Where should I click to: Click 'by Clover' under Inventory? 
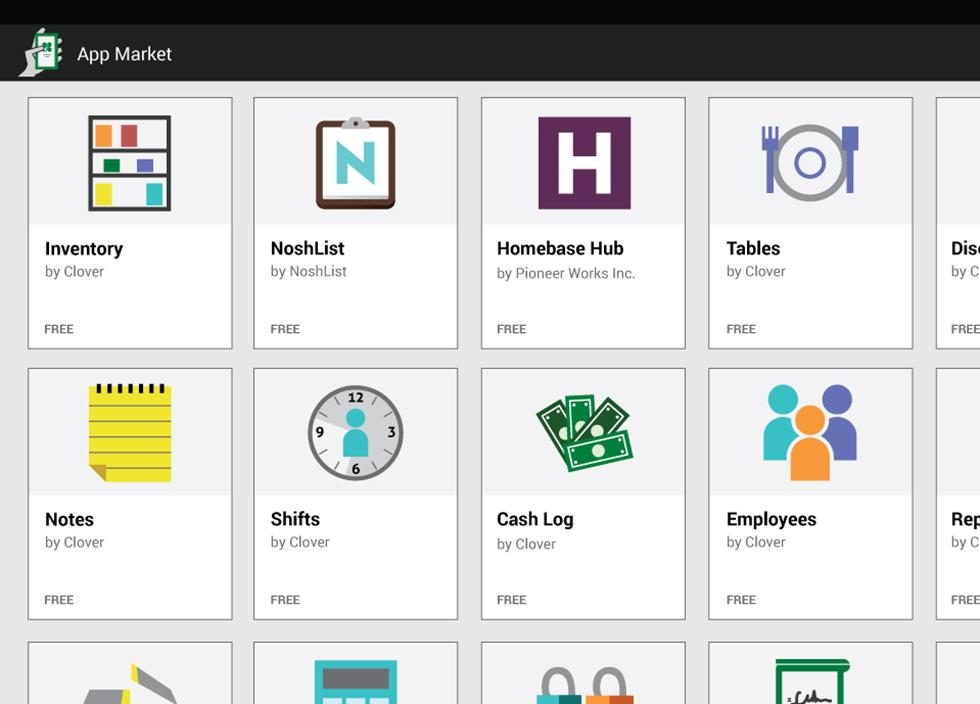(74, 272)
